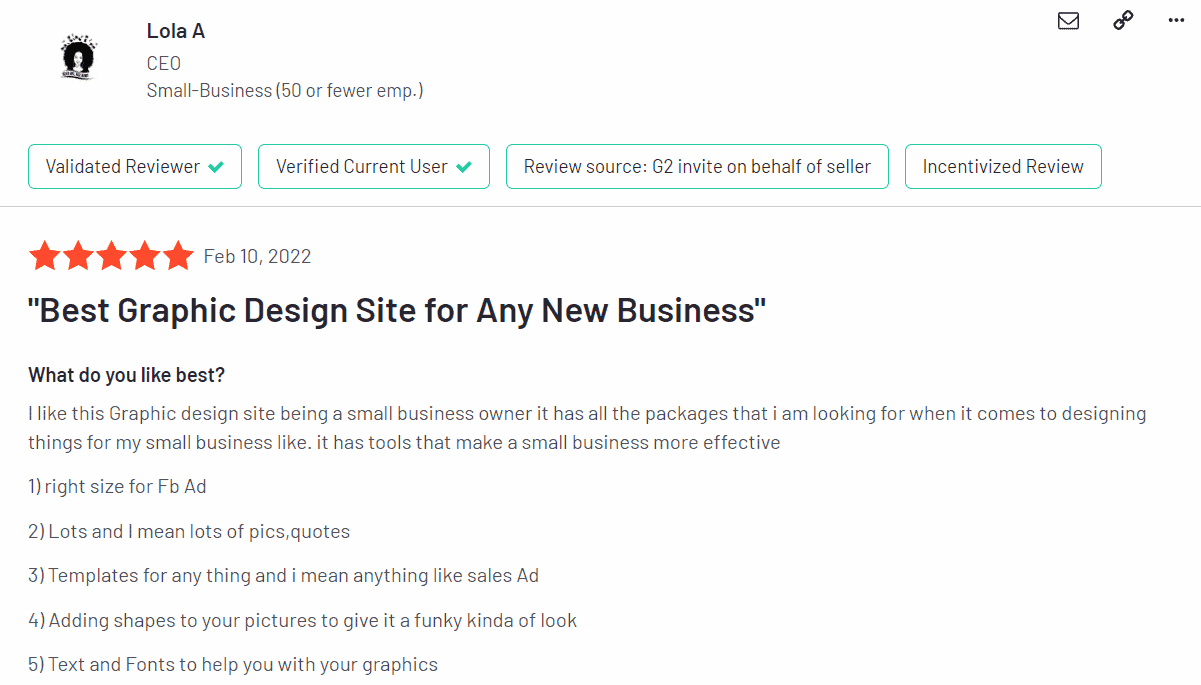Click the fourth orange rating star
This screenshot has height=685, width=1201.
pyautogui.click(x=145, y=256)
